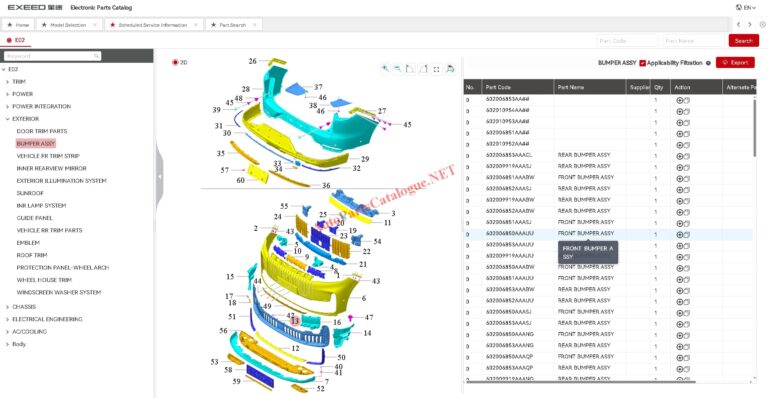Select the 2D view radio button

[x=175, y=62]
